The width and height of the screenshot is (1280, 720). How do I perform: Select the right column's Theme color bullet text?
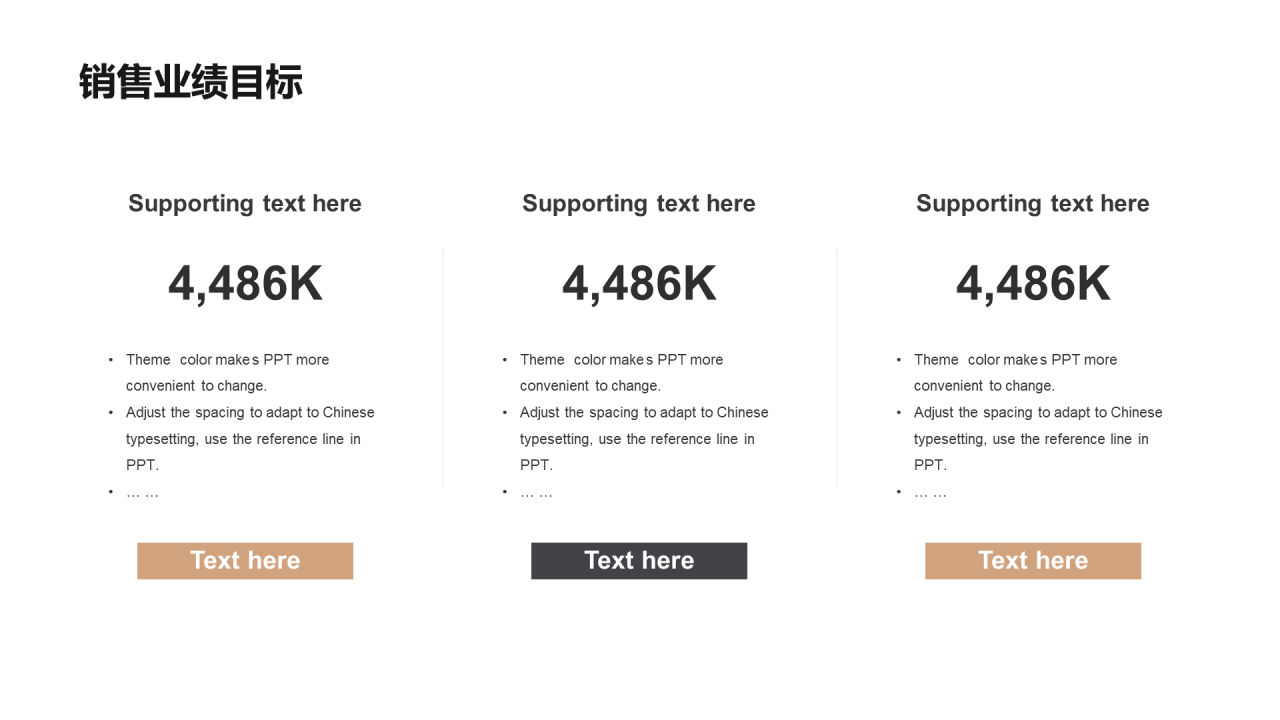point(1015,372)
